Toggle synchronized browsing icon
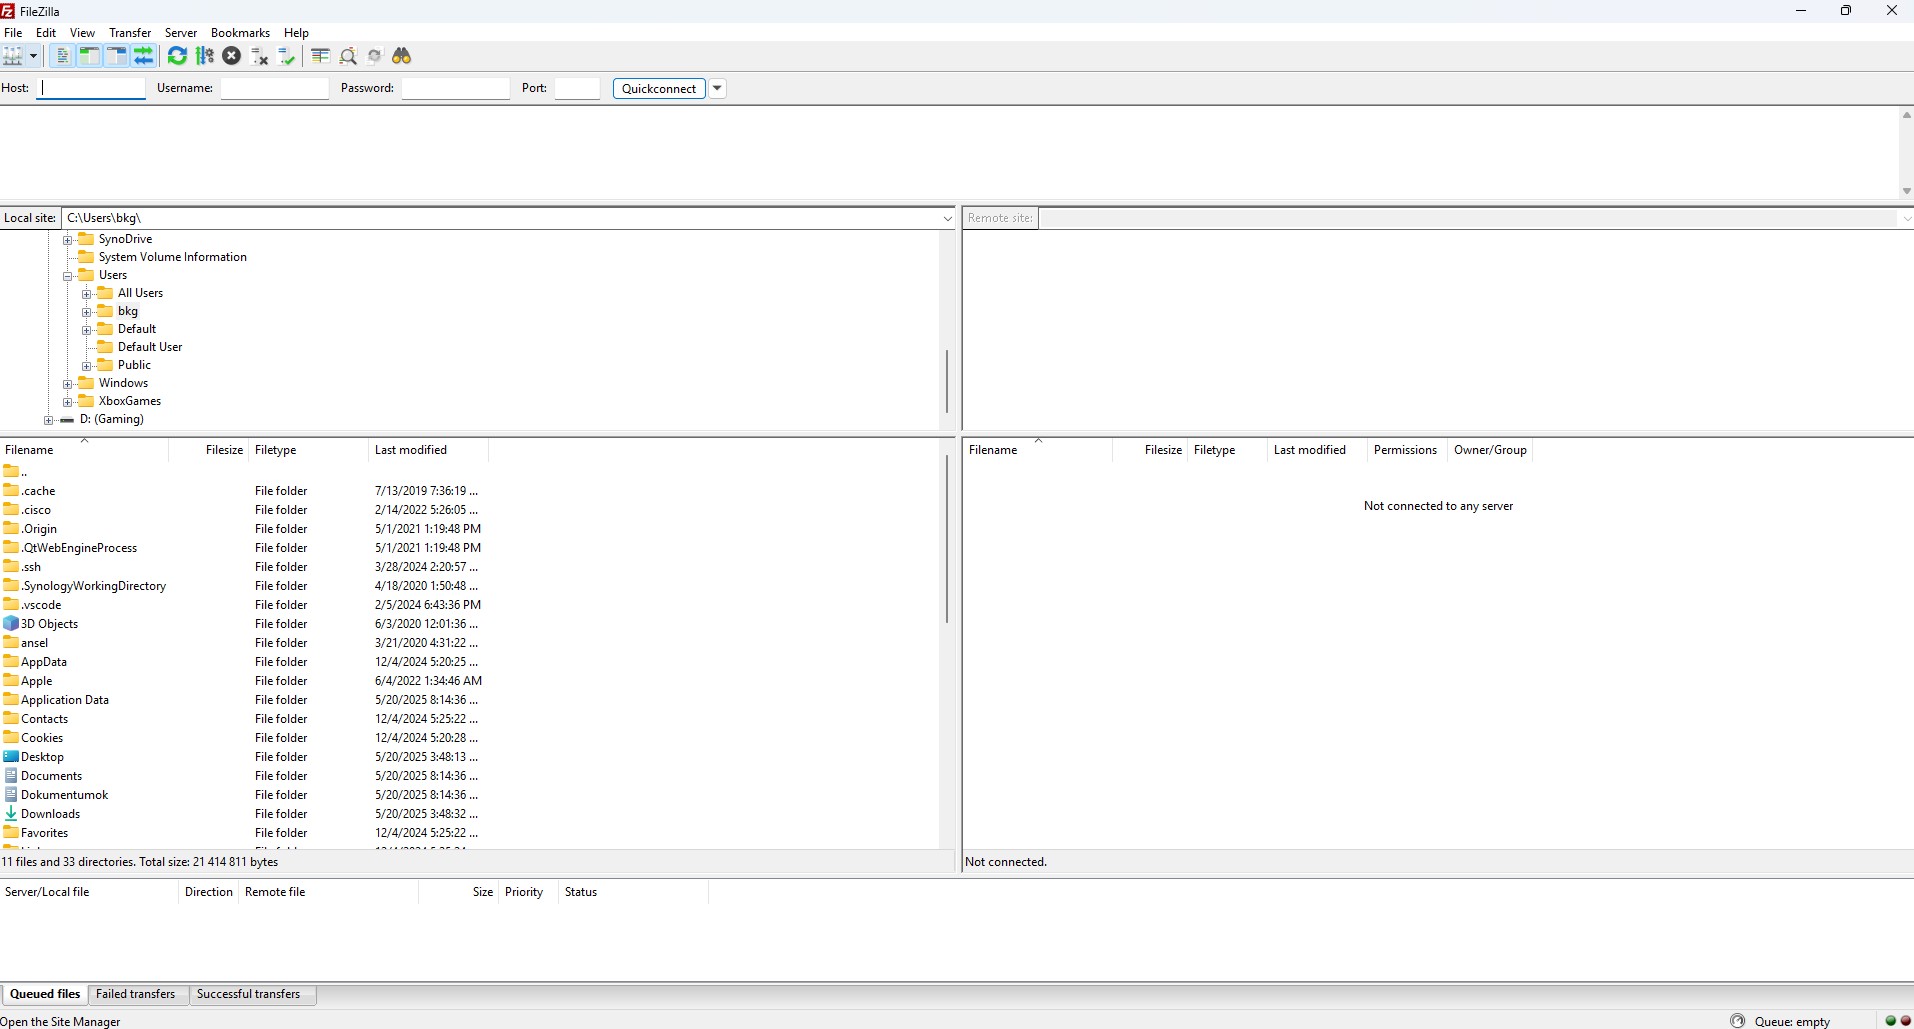The width and height of the screenshot is (1914, 1029). (375, 56)
